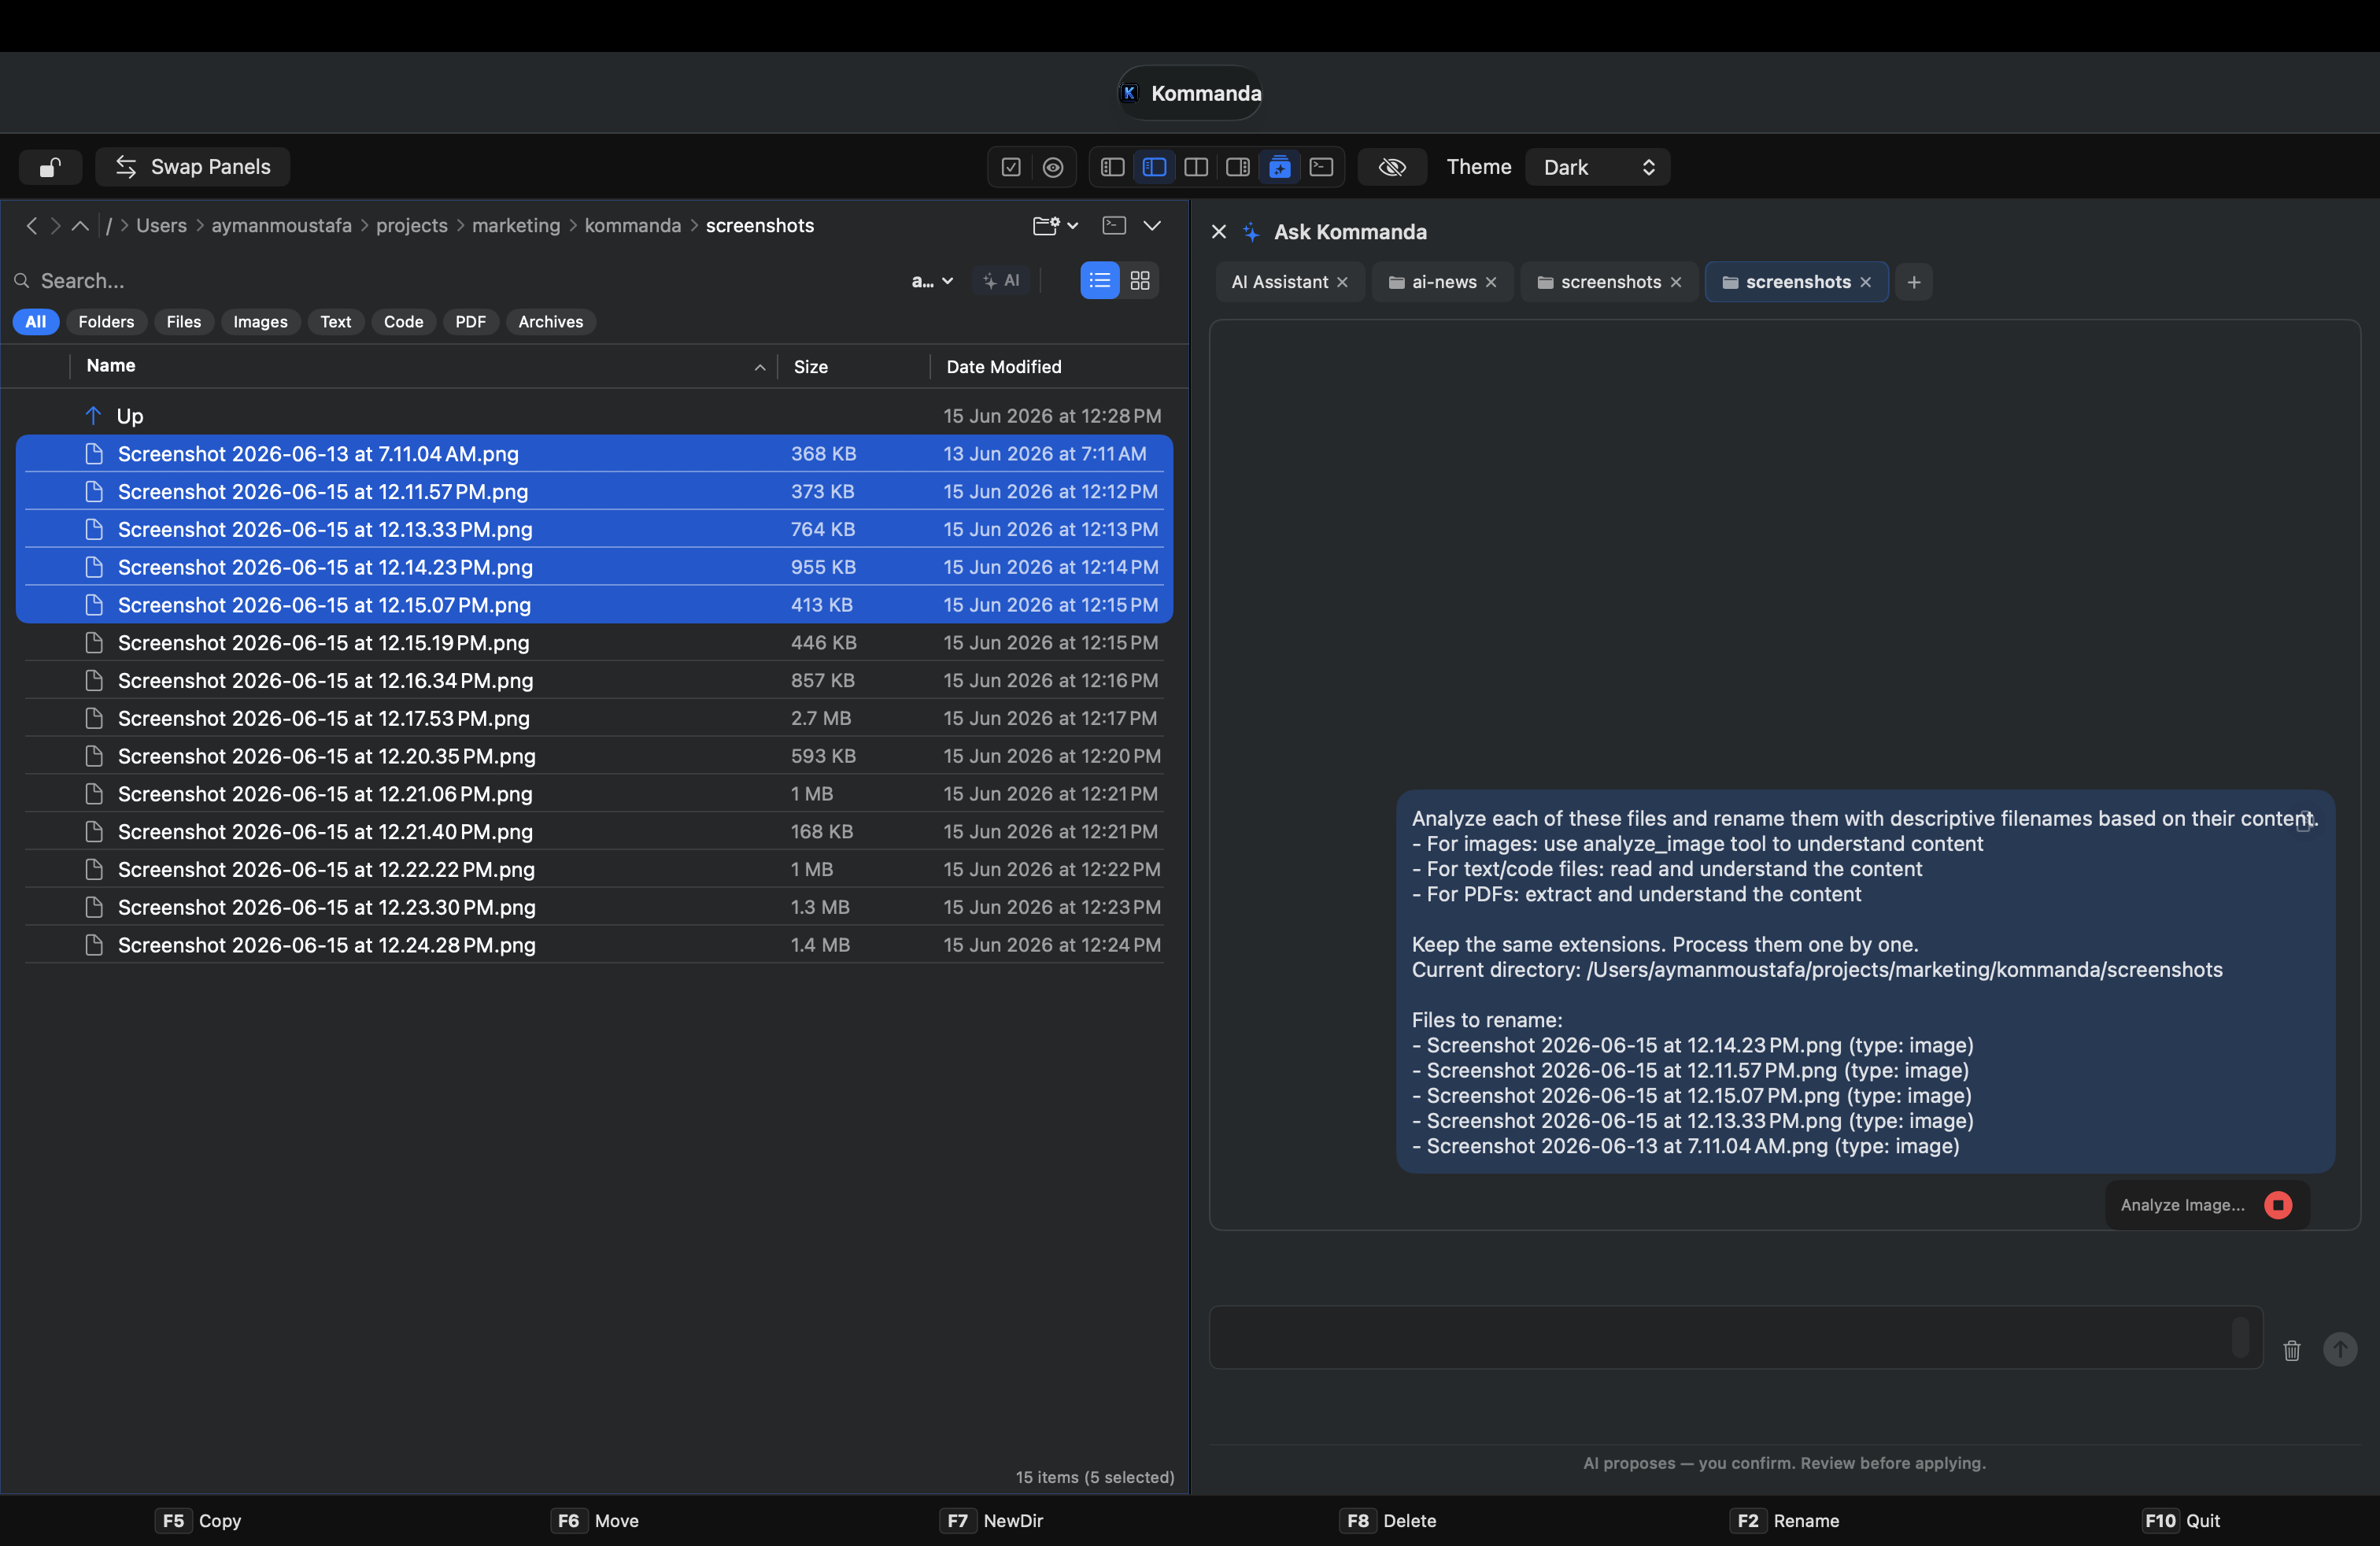Image resolution: width=2380 pixels, height=1546 pixels.
Task: Select Screenshot 2026-06-15 at 12.21.06 PM.png
Action: pos(594,794)
